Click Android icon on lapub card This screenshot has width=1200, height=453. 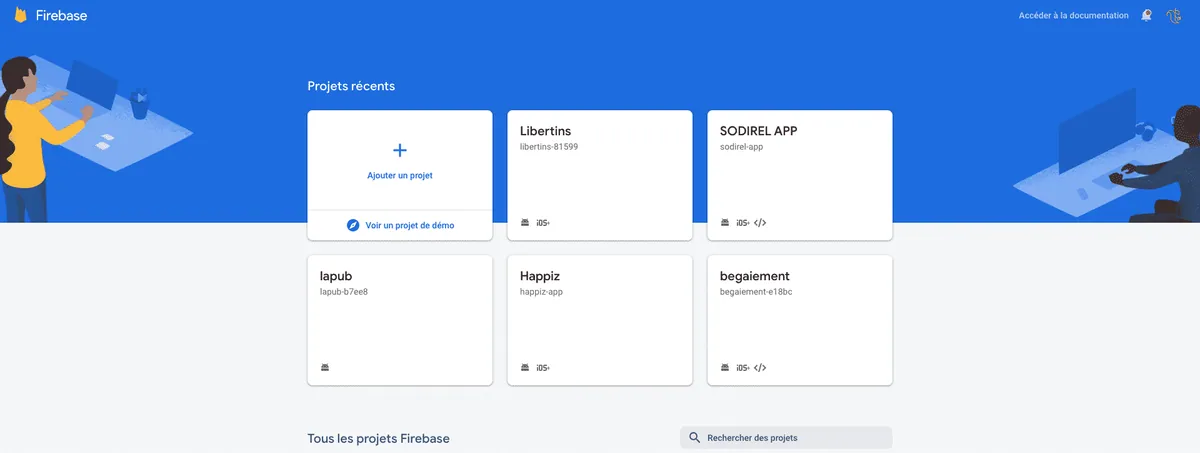coord(325,367)
